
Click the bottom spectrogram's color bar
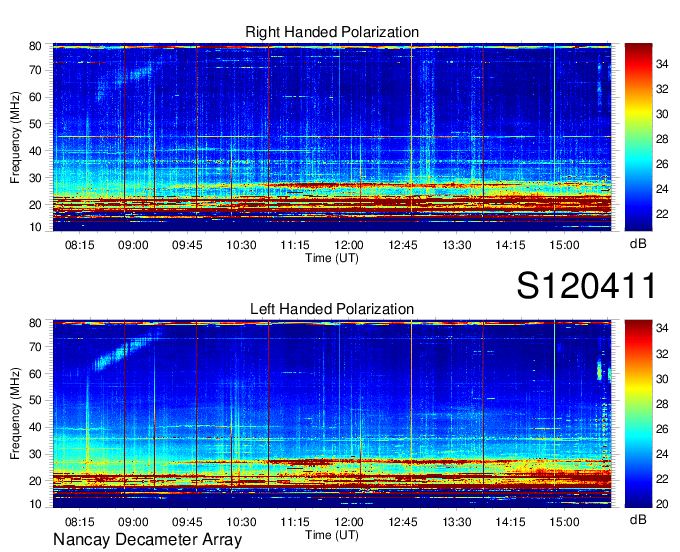coord(638,414)
